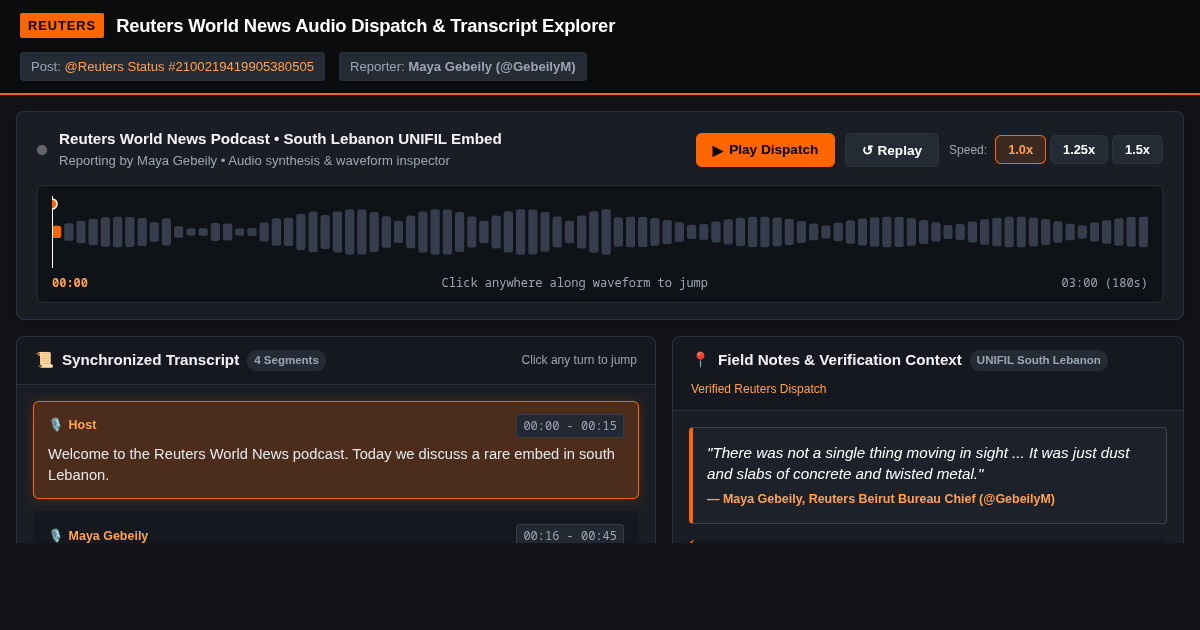Click the Verified Reuters Dispatch label

(x=758, y=389)
